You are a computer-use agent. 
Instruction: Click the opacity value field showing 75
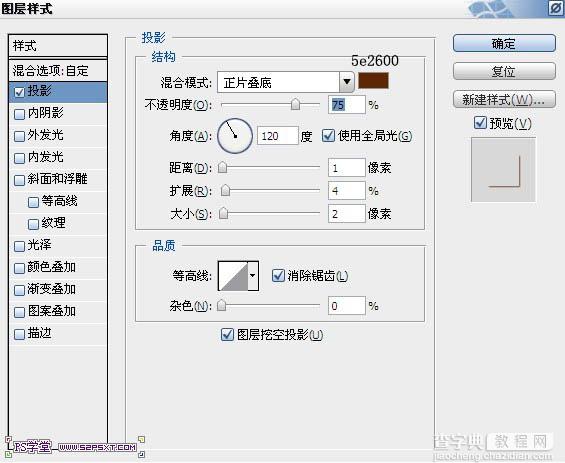coord(347,105)
